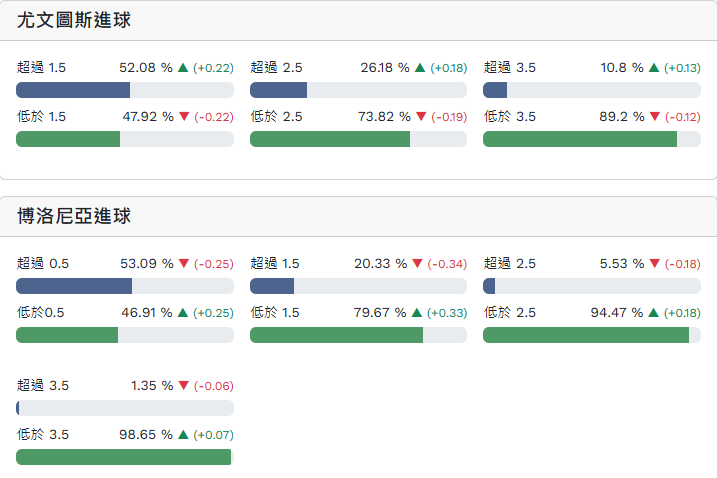Click the 94.47 % percentage value
Image resolution: width=717 pixels, height=478 pixels.
click(x=616, y=313)
